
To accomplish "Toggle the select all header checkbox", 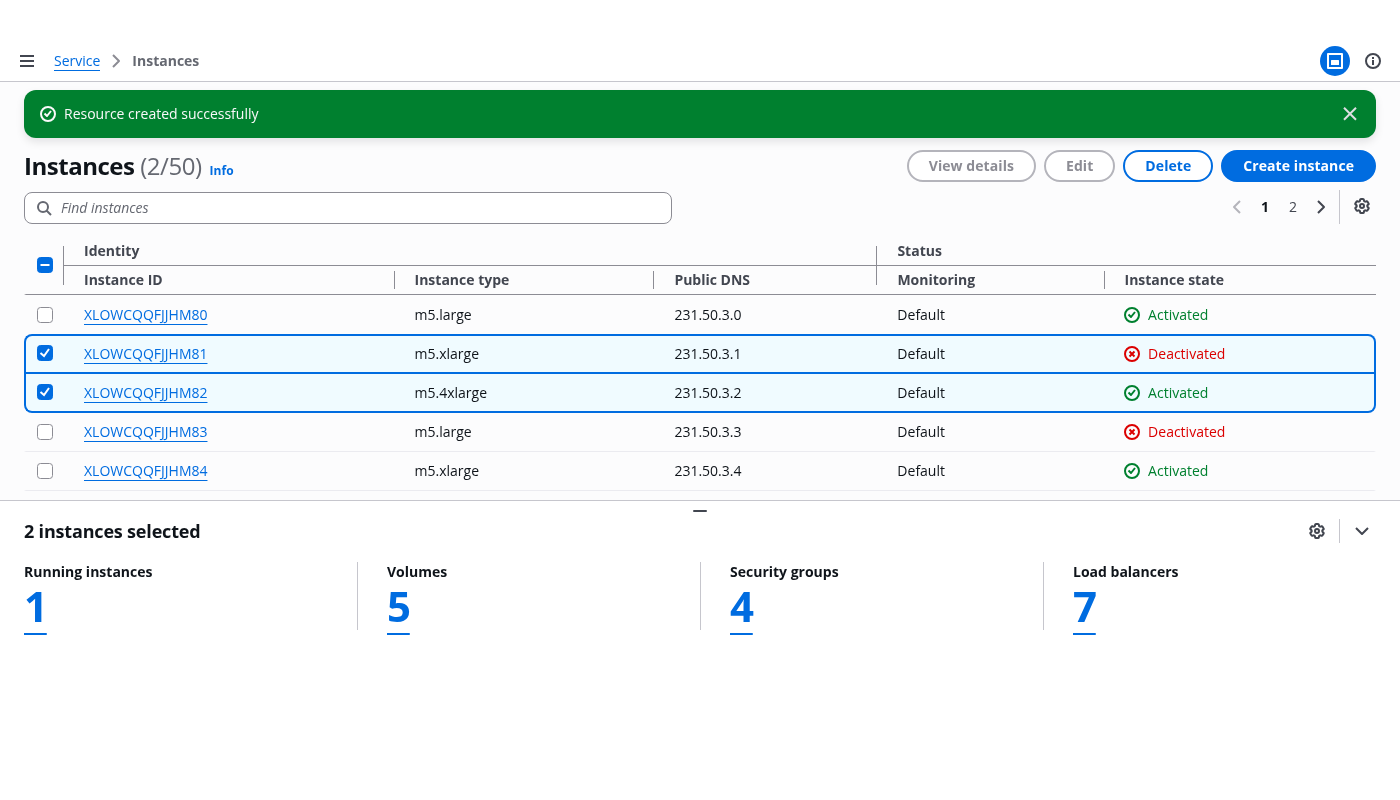I will click(x=45, y=265).
